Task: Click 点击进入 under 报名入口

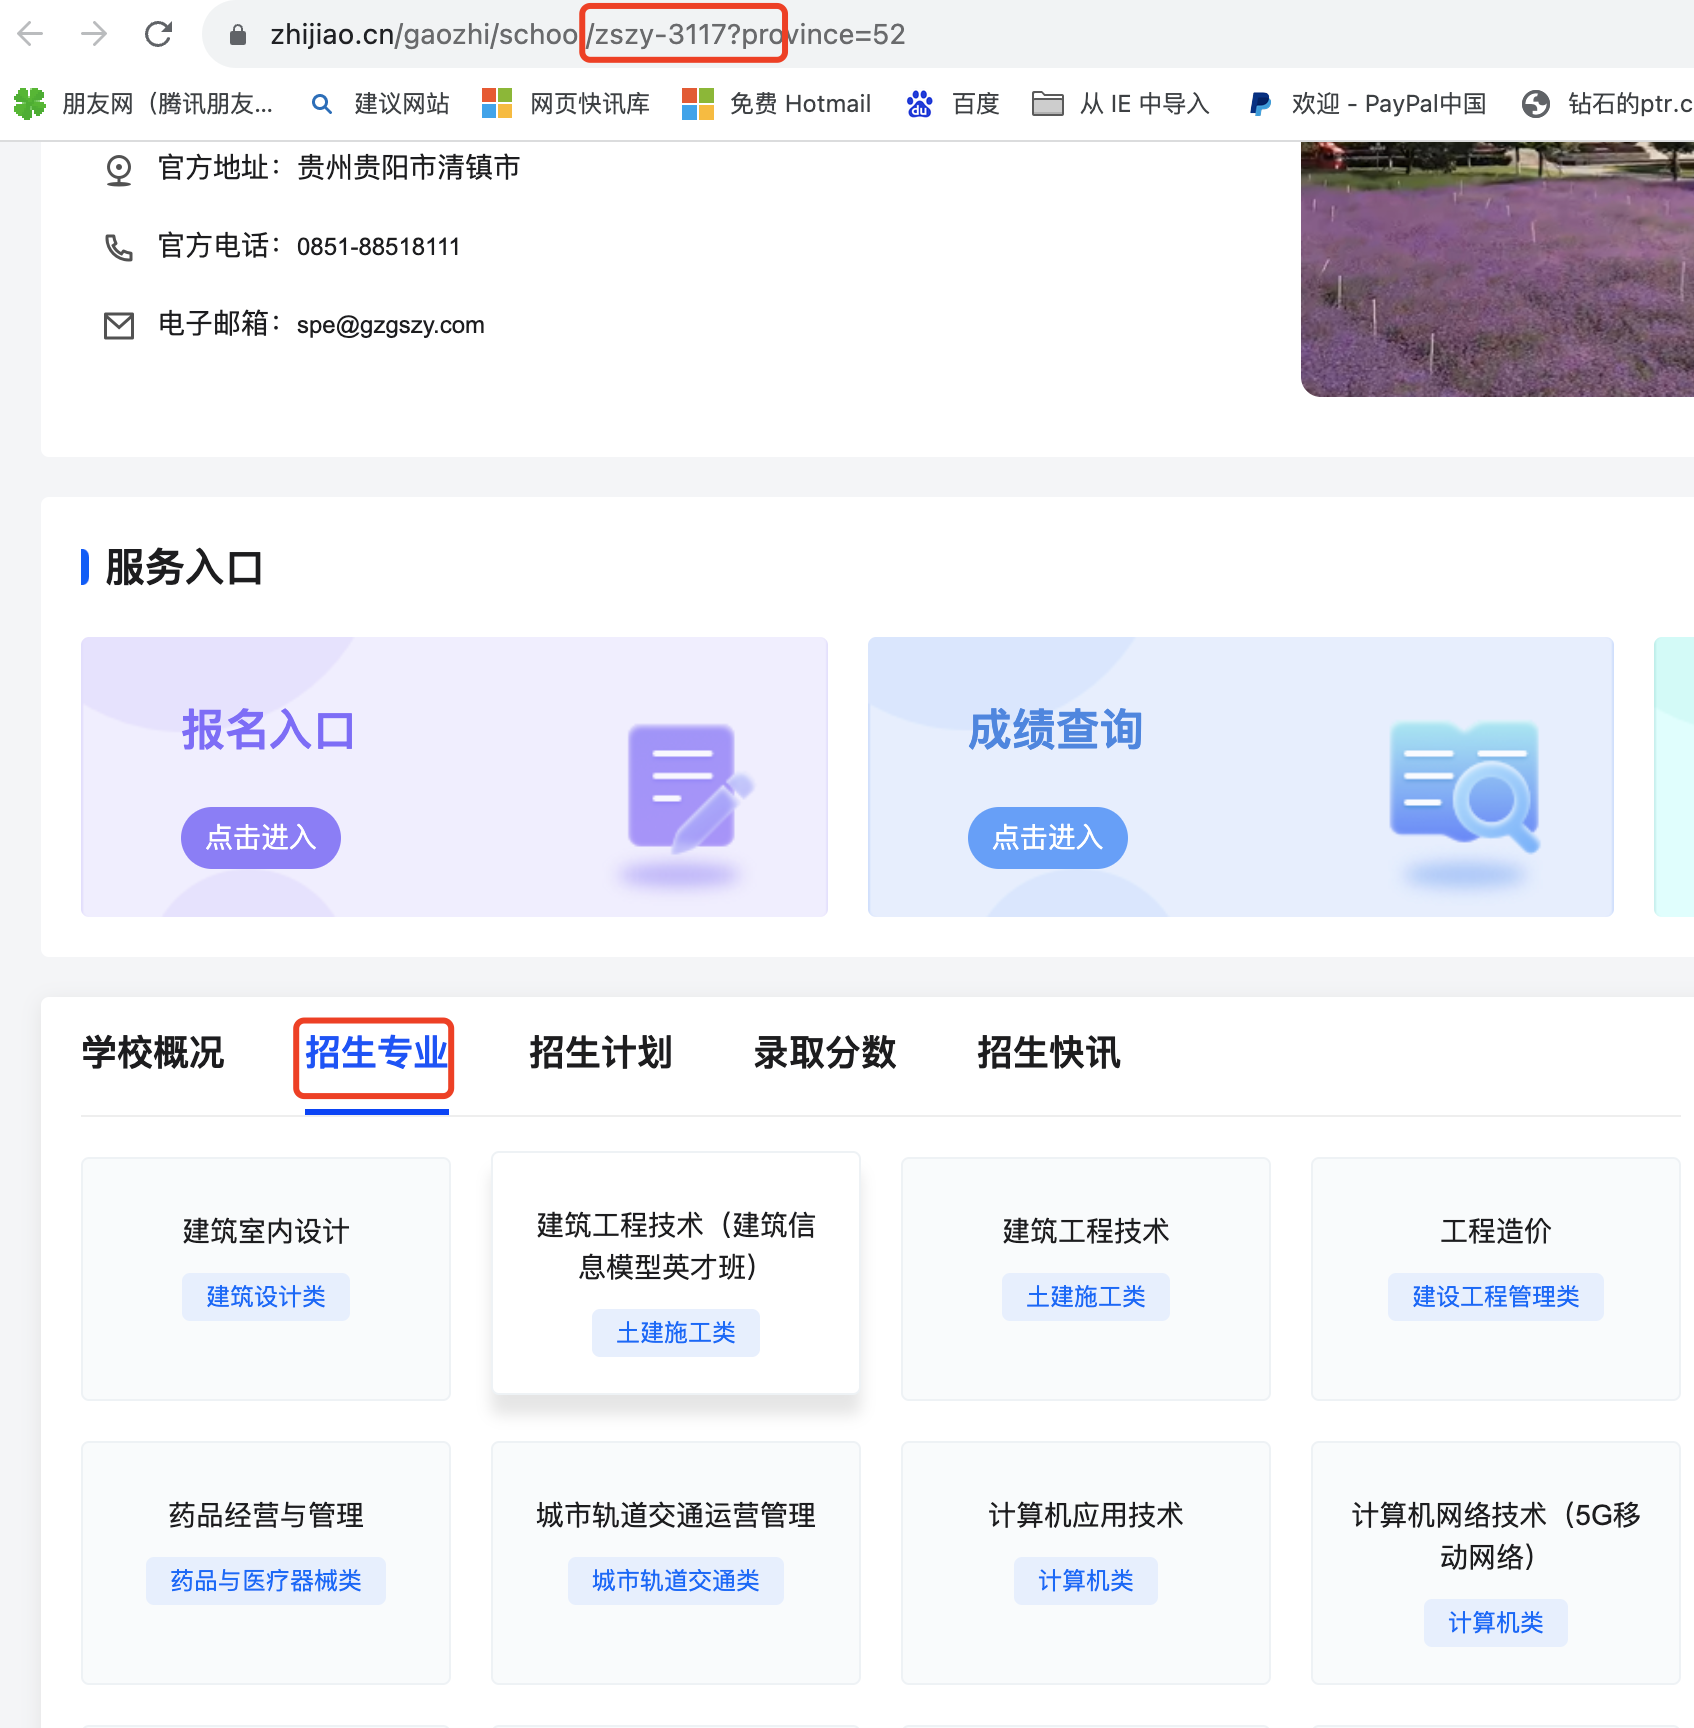Action: coord(261,837)
